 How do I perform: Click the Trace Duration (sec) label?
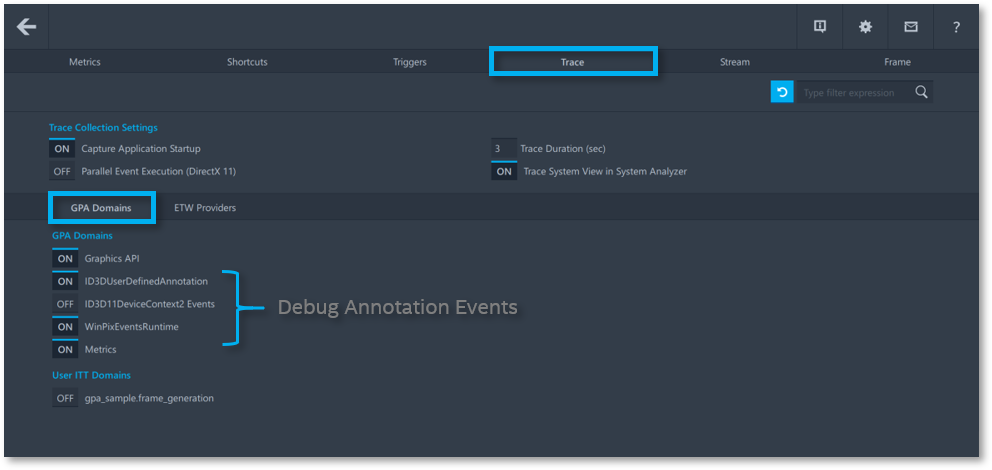562,149
